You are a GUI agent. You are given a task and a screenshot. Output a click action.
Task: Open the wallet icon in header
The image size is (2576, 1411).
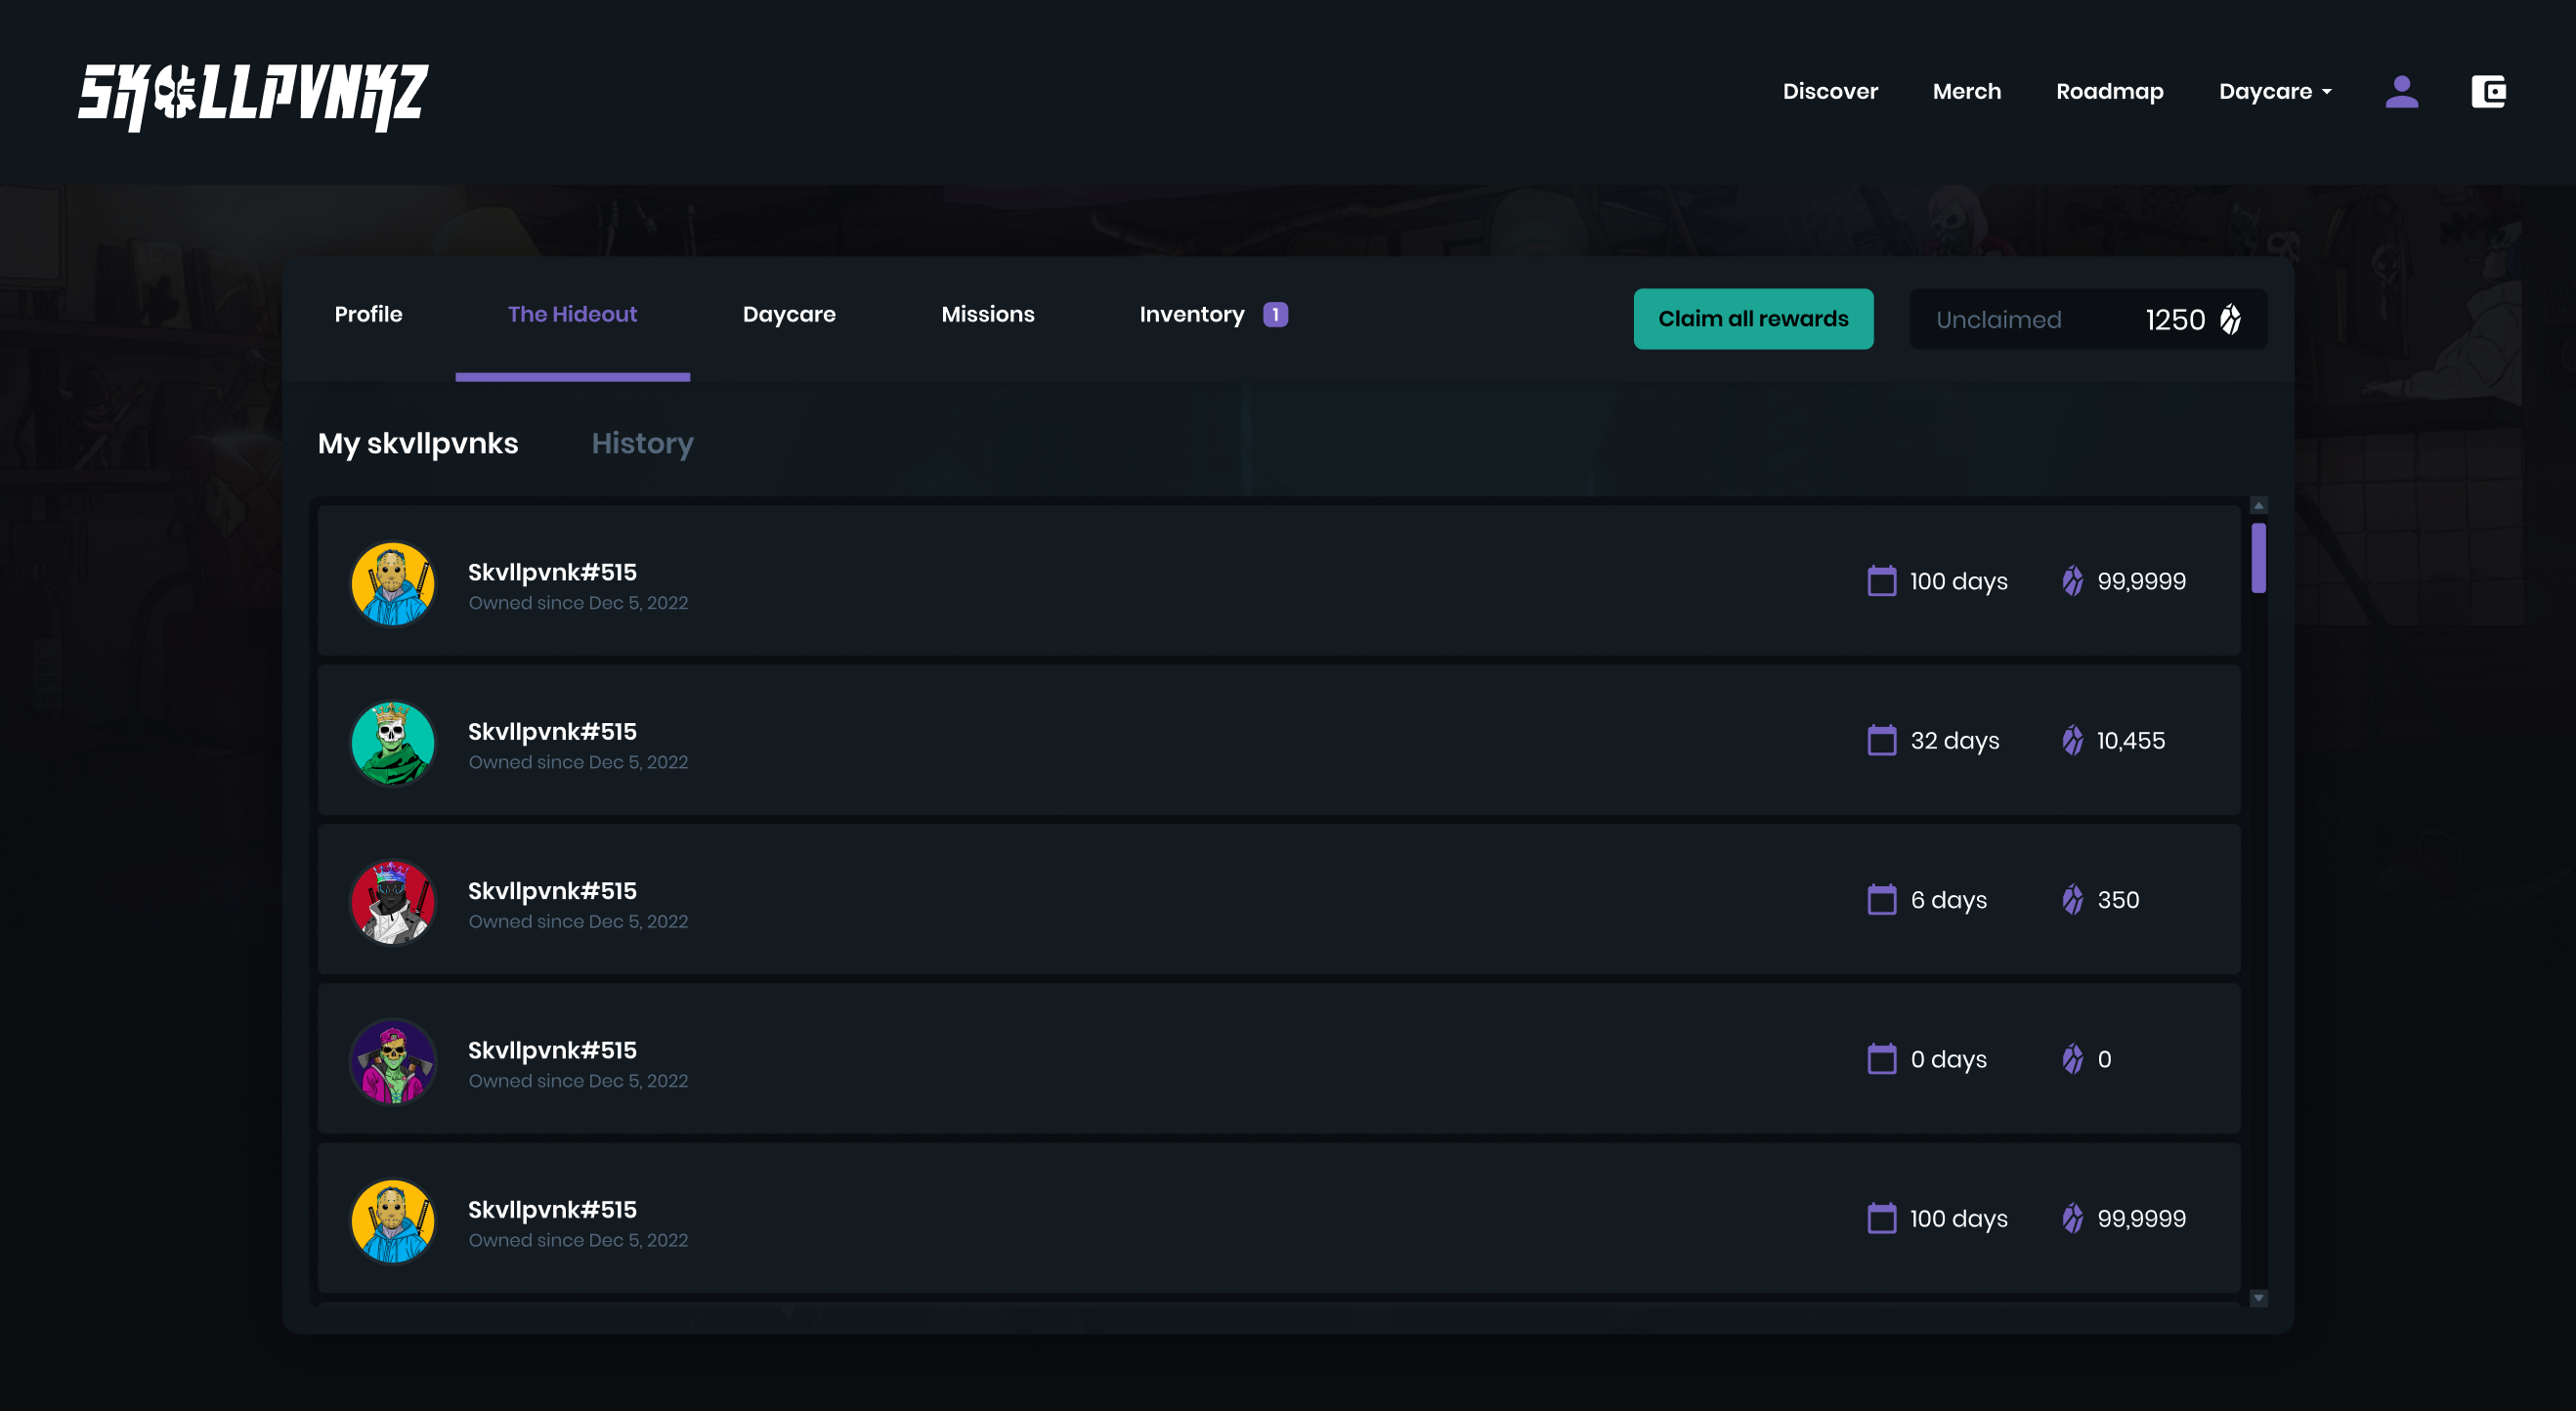[2488, 91]
